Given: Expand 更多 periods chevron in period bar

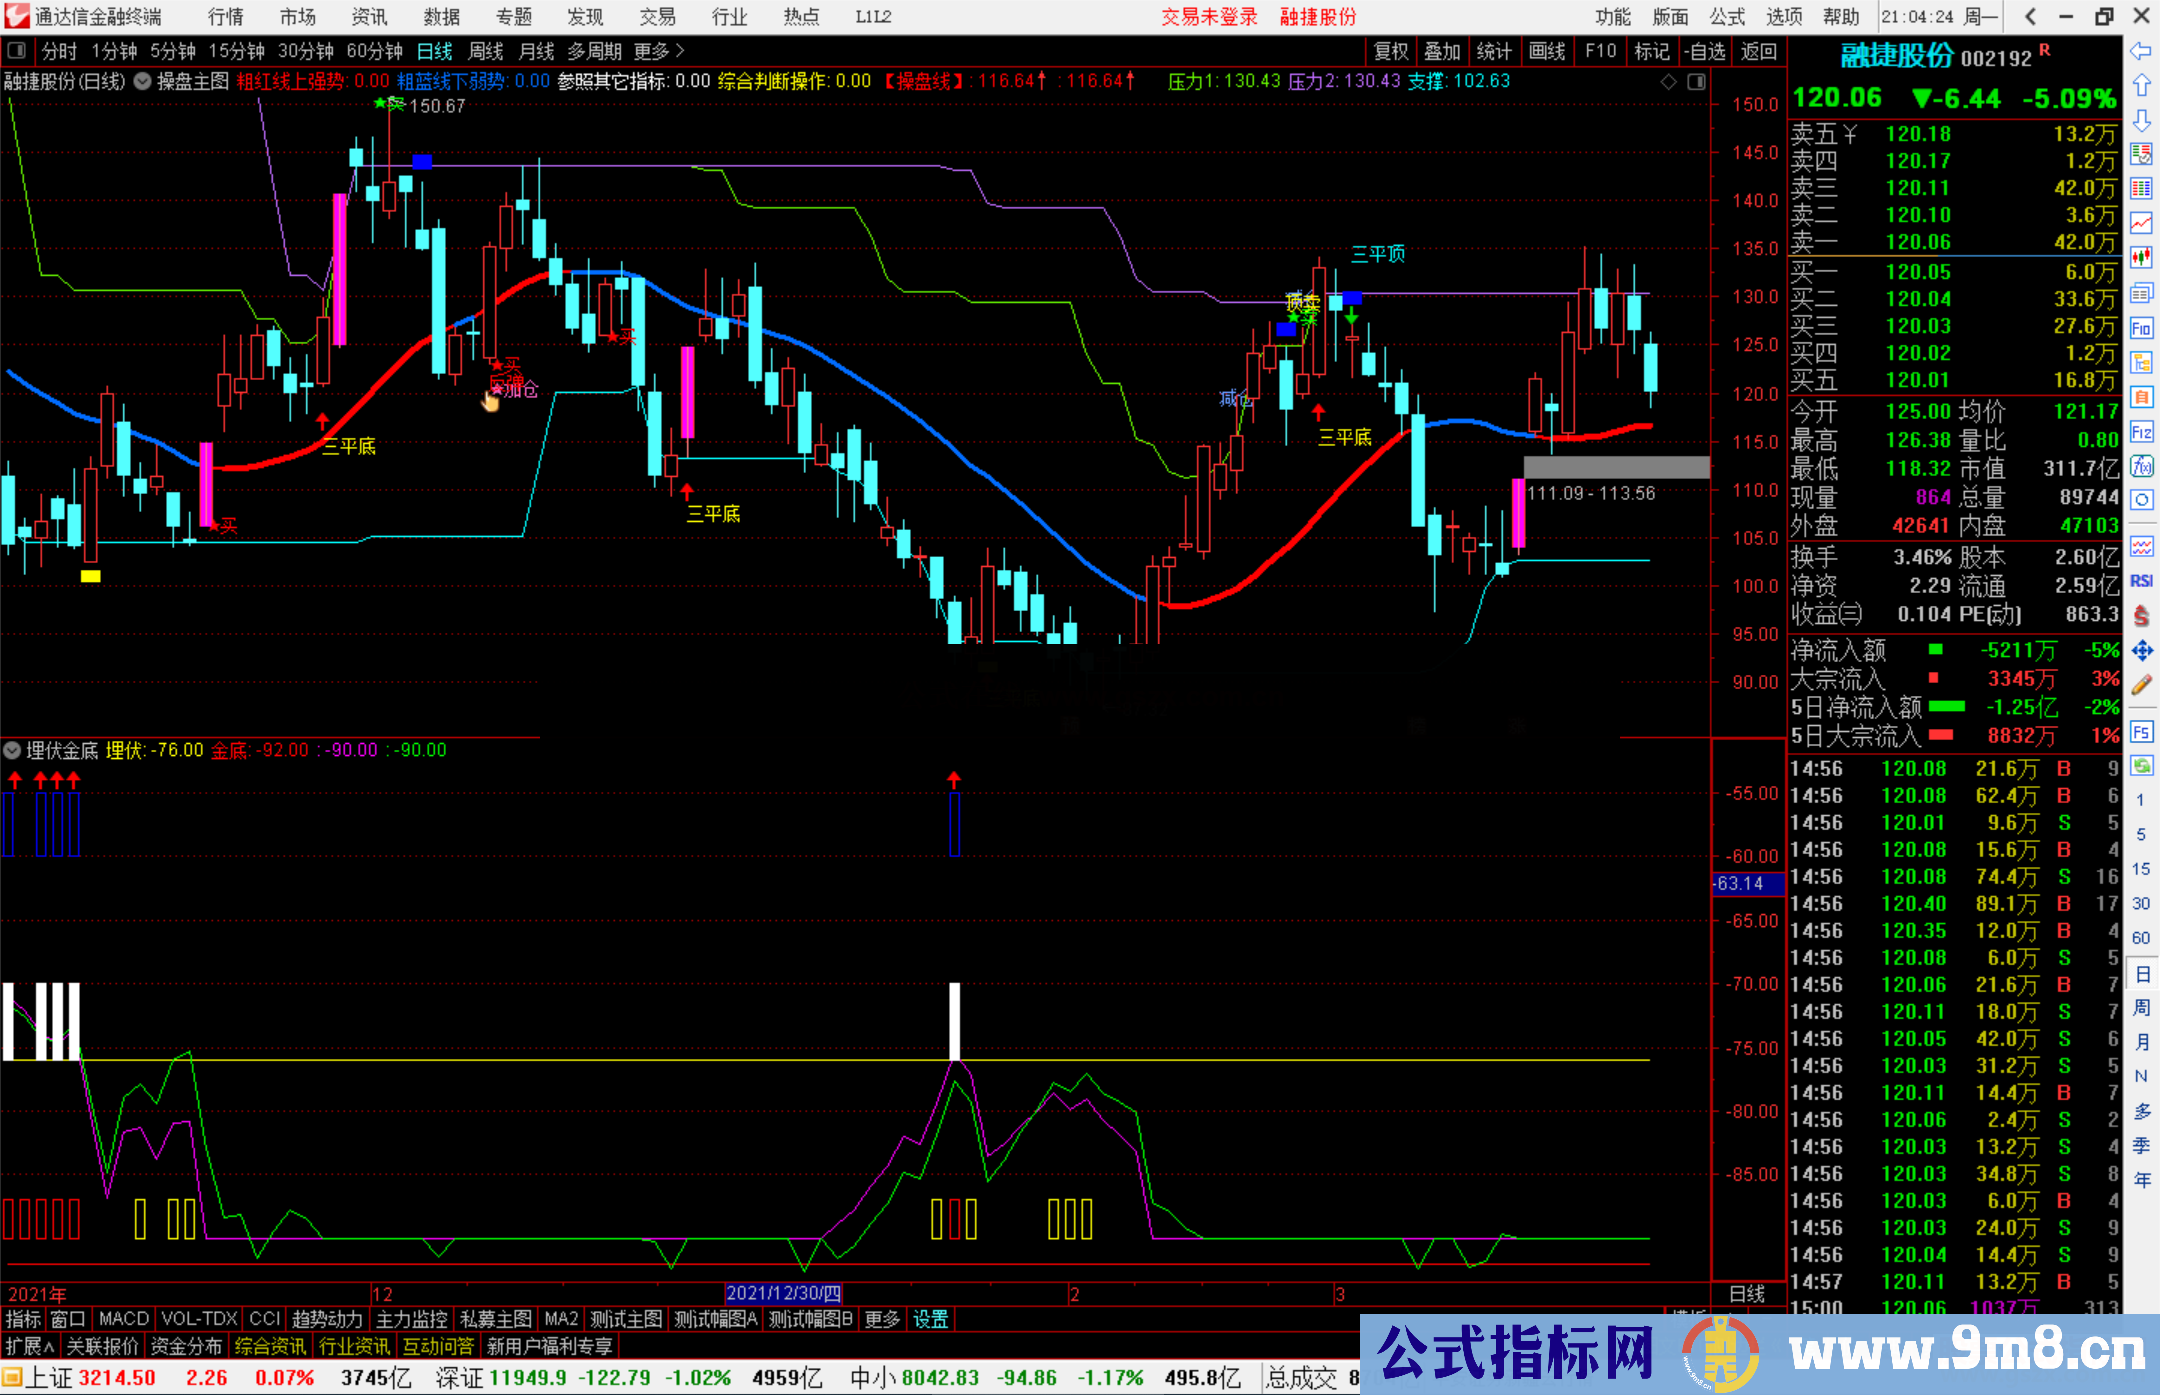Looking at the screenshot, I should pos(680,51).
